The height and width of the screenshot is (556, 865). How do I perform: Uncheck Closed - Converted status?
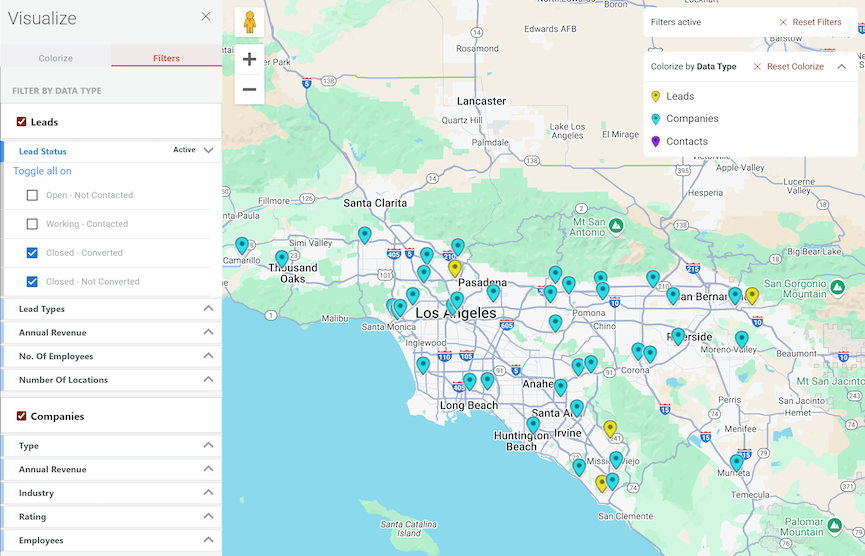32,253
